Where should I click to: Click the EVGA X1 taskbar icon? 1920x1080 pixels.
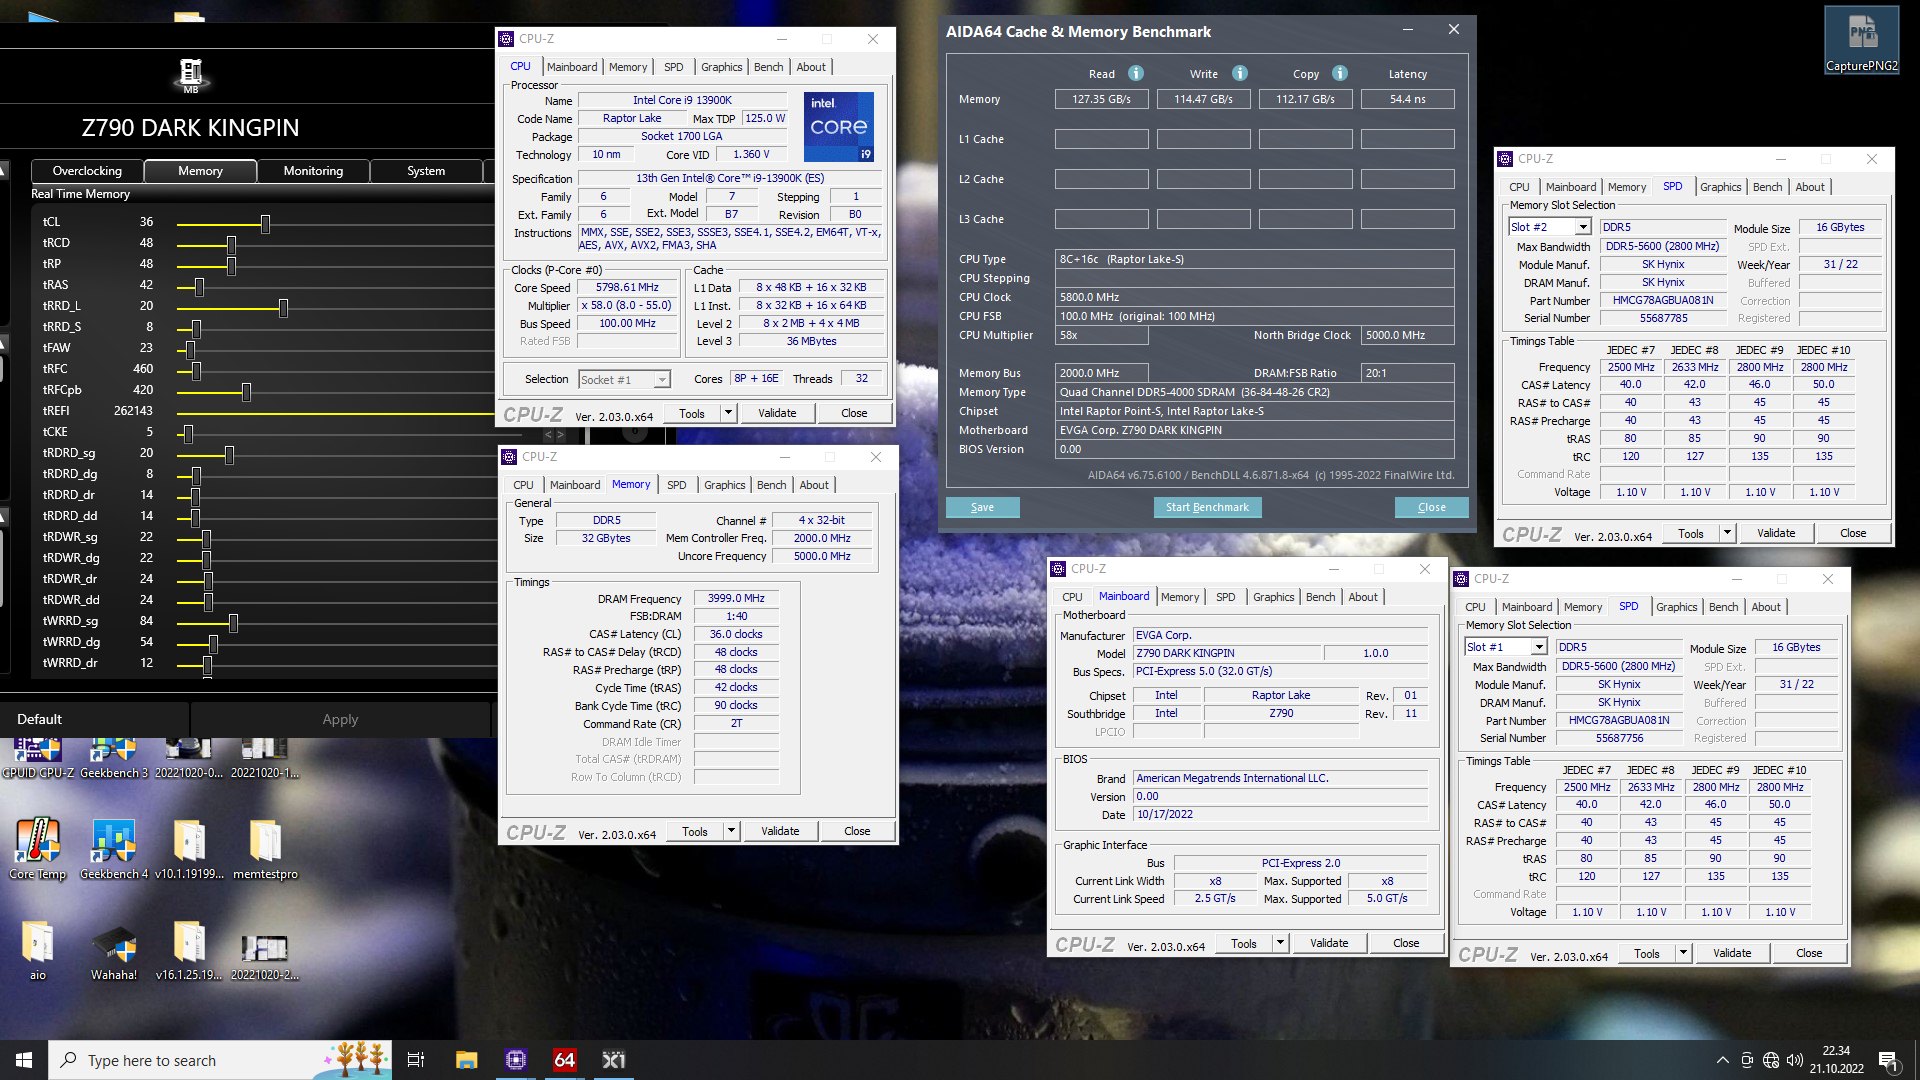click(x=614, y=1060)
